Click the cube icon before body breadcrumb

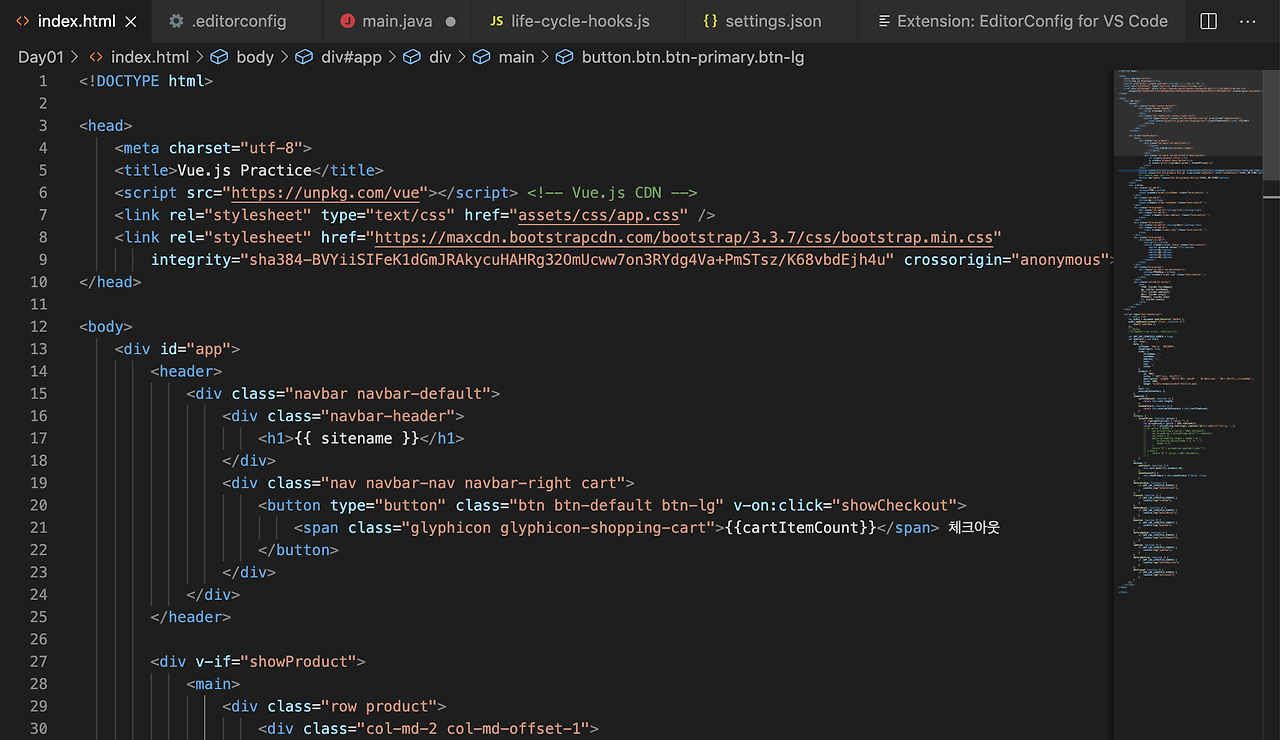click(x=219, y=57)
